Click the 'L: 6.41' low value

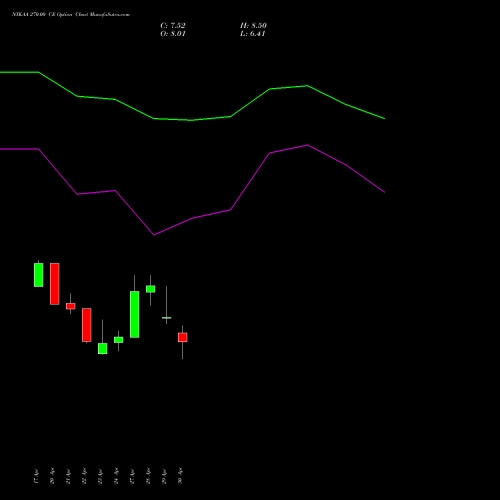[253, 34]
